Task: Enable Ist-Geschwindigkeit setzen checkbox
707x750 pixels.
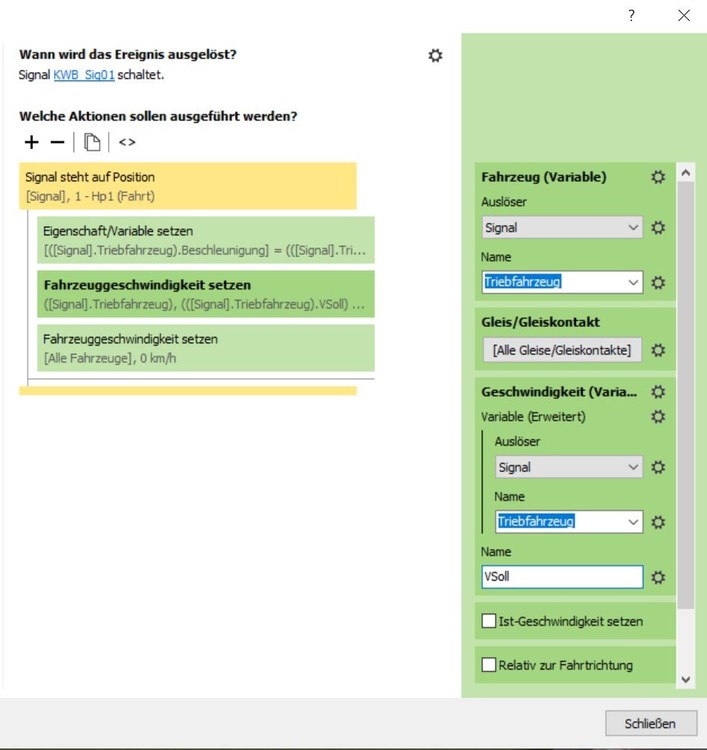Action: pos(489,621)
